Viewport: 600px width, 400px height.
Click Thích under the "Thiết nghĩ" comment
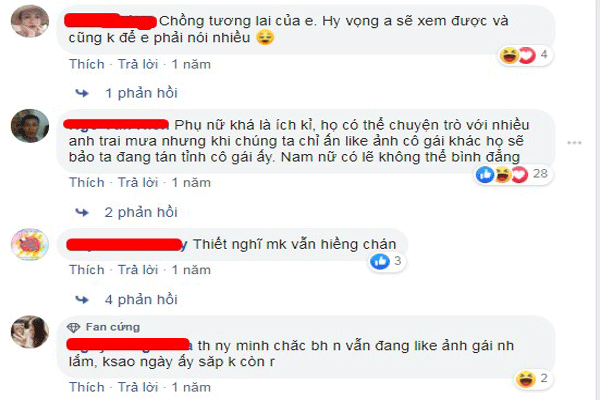(x=87, y=270)
